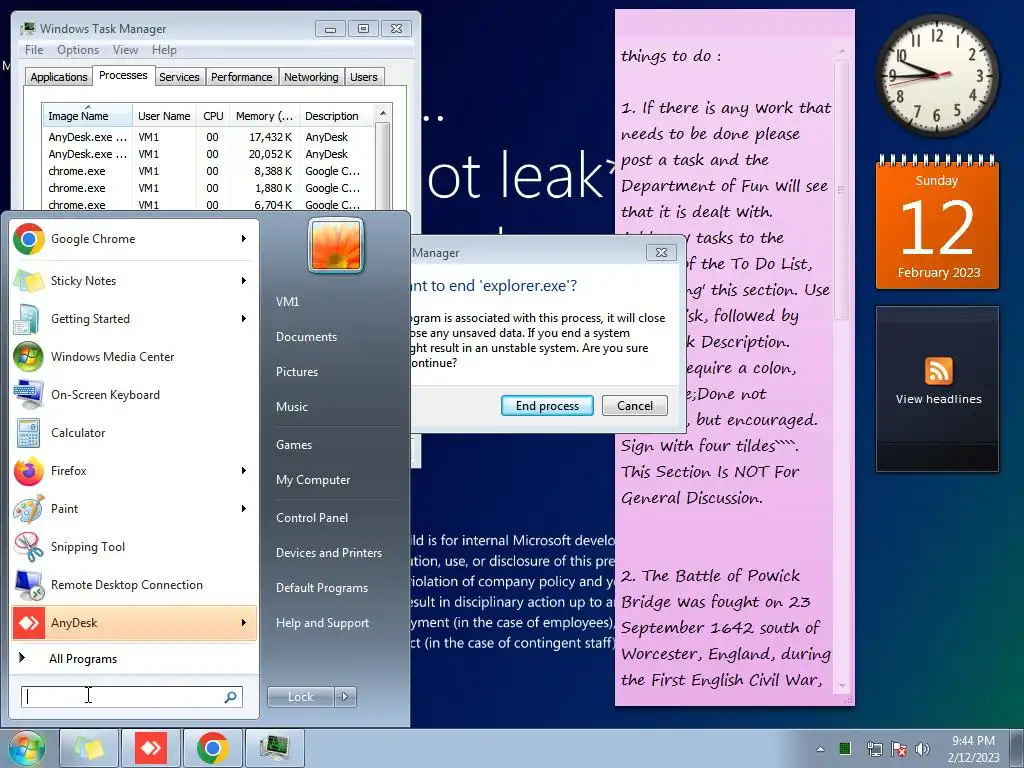Open My Computer link
This screenshot has width=1024, height=768.
click(313, 480)
